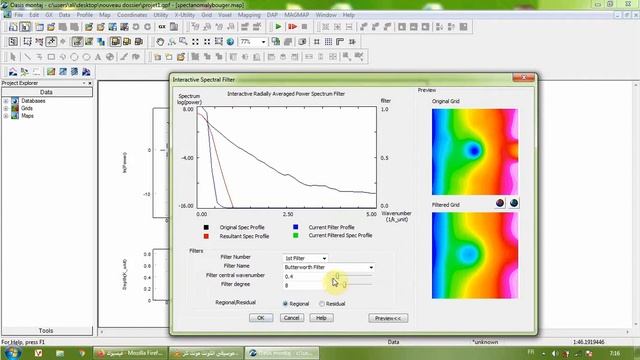The image size is (640, 360).
Task: Click the Maps icon in Project Explorer
Action: [x=15, y=116]
